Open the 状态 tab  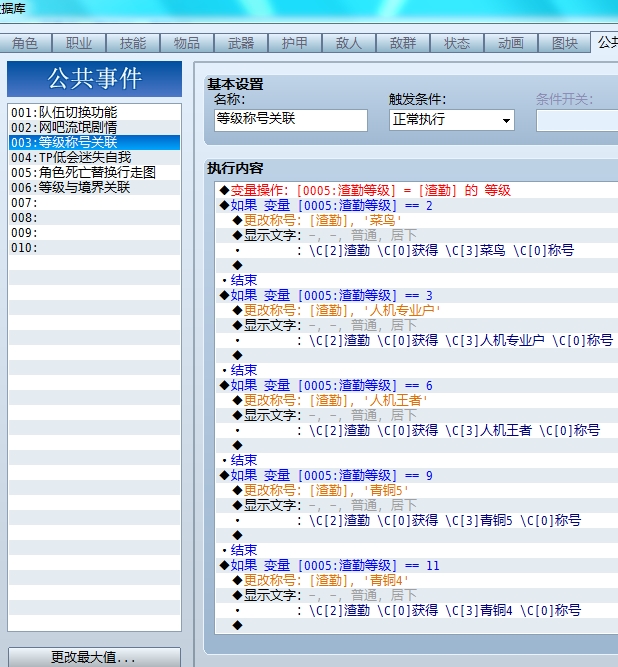coord(457,43)
